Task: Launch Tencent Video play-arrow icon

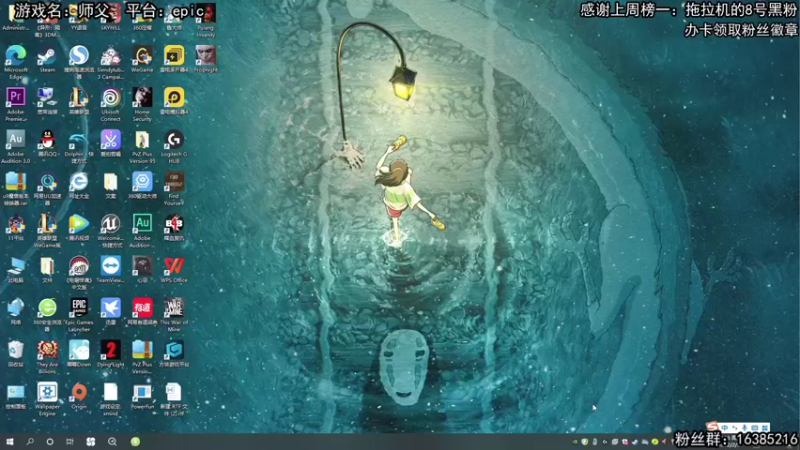Action: pyautogui.click(x=79, y=223)
